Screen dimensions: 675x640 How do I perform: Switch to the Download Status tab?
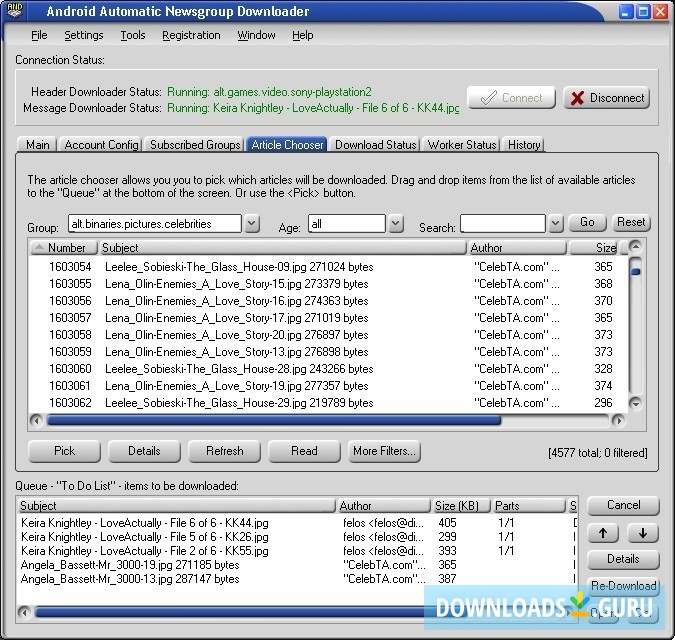coord(375,145)
